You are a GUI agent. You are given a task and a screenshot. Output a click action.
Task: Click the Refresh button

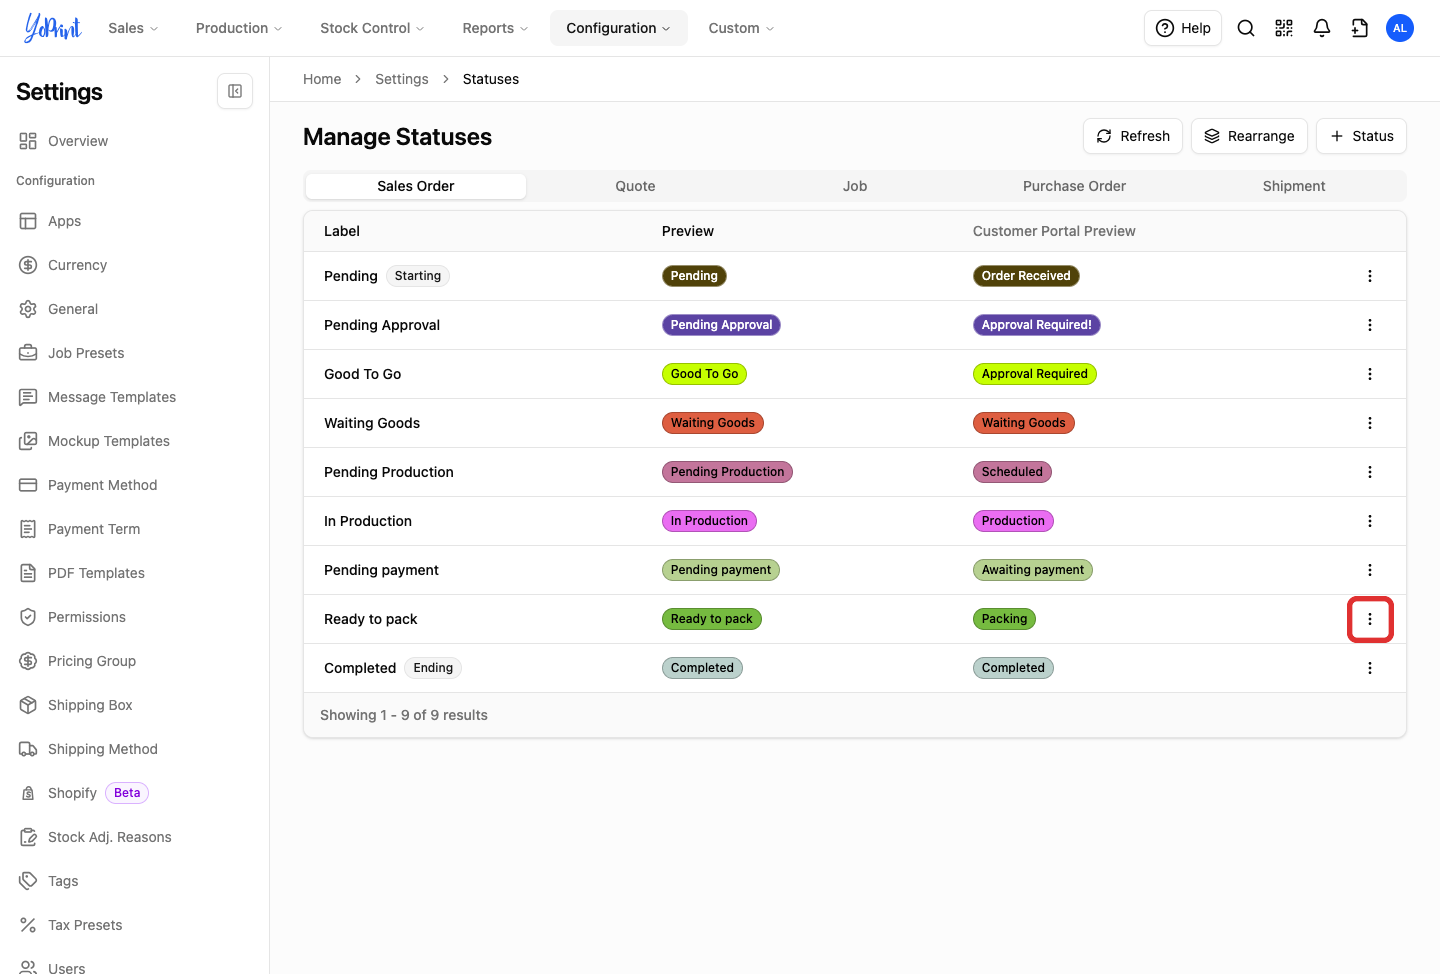tap(1133, 136)
